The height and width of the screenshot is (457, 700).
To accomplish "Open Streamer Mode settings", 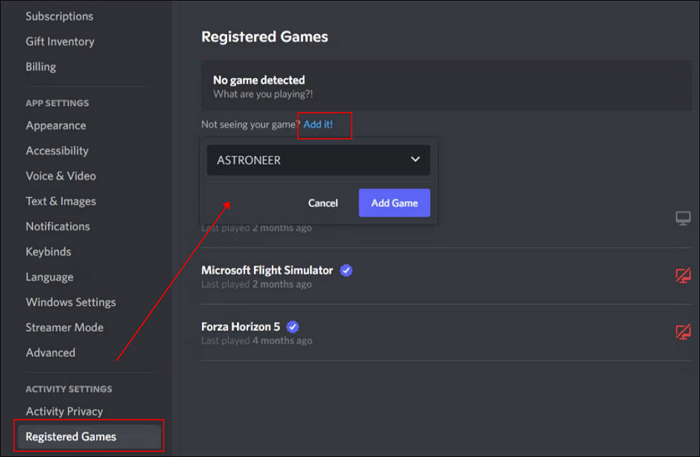I will tap(65, 327).
